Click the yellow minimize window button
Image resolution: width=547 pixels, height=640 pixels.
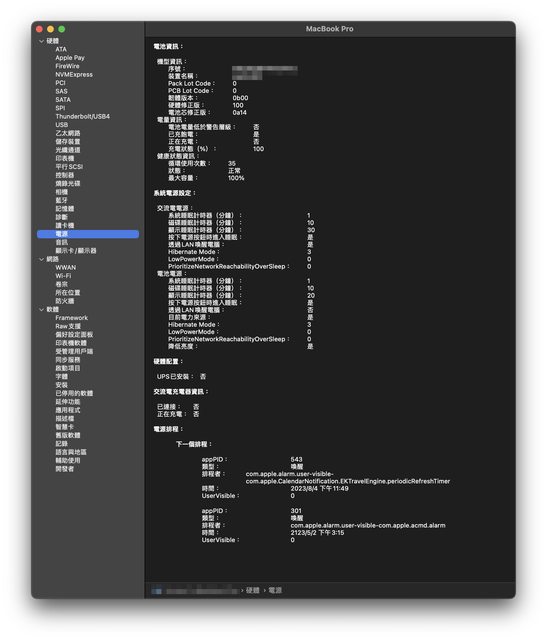(51, 29)
